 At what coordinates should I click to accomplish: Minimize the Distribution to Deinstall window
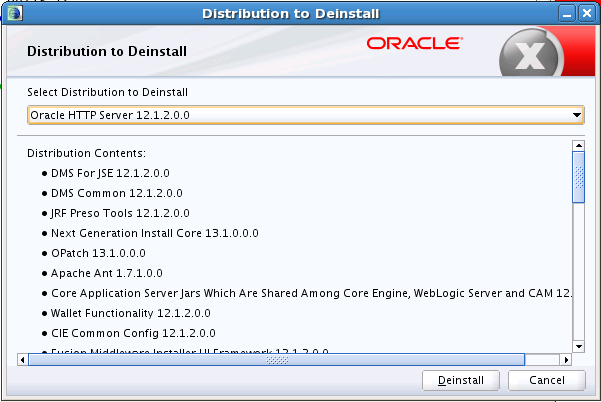[567, 14]
